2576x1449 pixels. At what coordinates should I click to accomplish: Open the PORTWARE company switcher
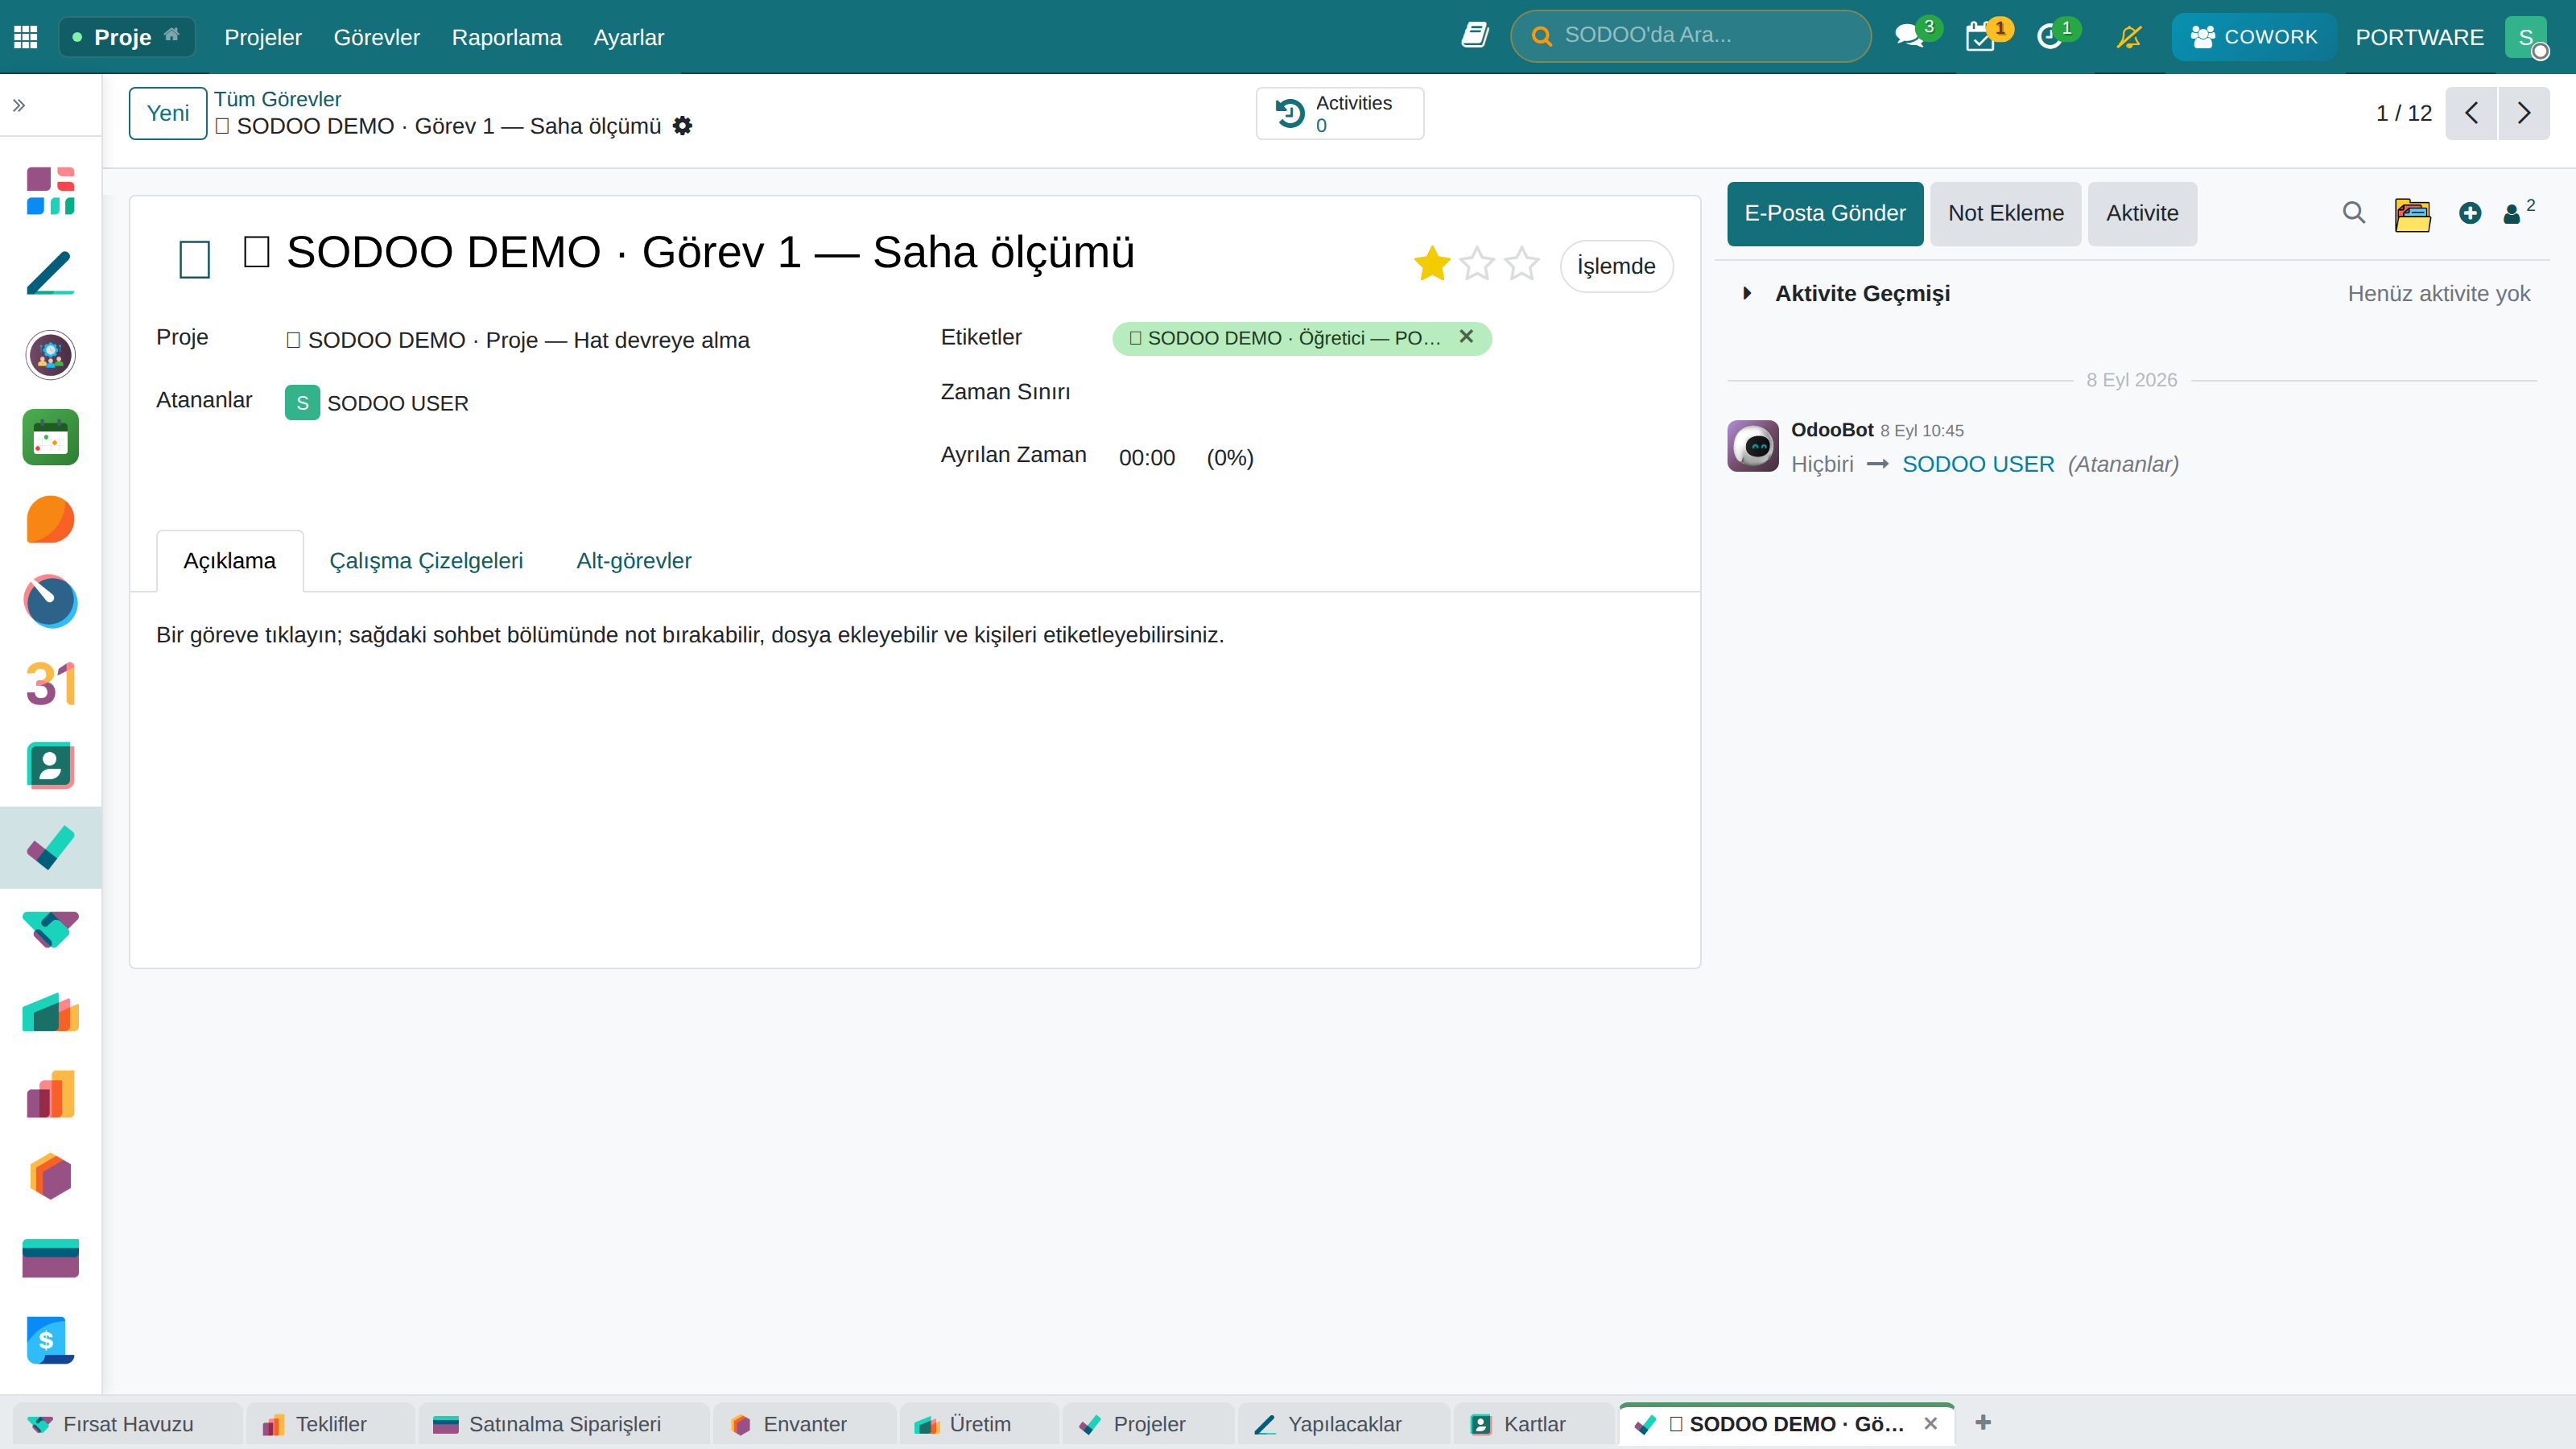(2419, 37)
